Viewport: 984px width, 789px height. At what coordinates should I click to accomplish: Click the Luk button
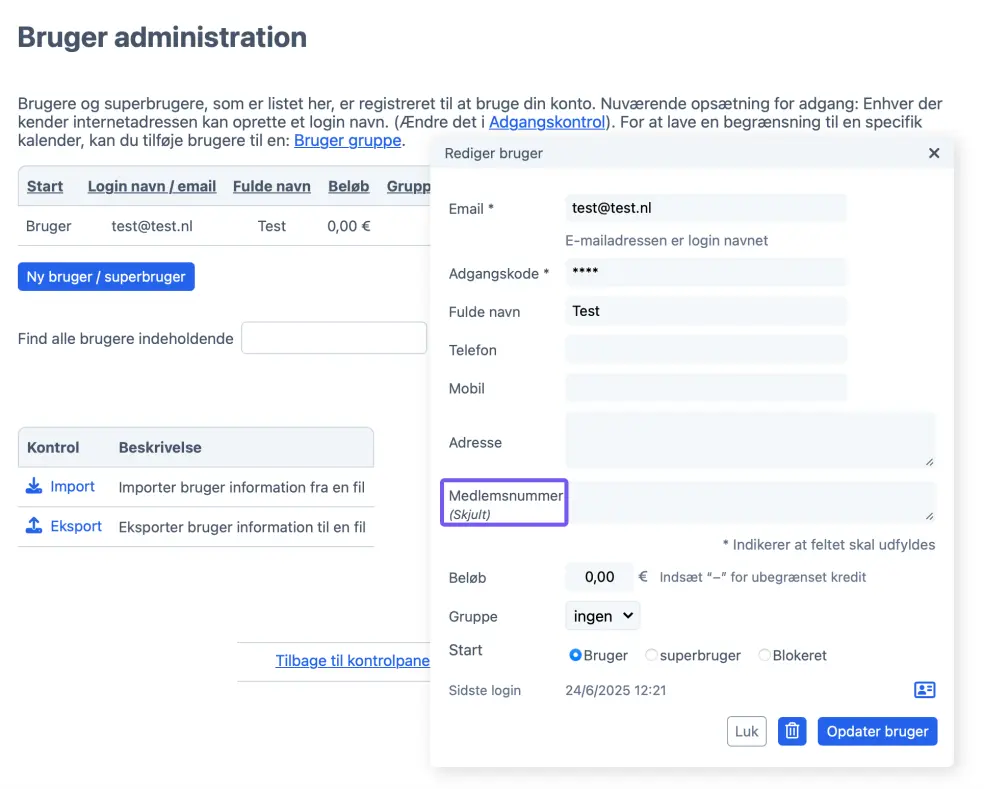point(746,731)
